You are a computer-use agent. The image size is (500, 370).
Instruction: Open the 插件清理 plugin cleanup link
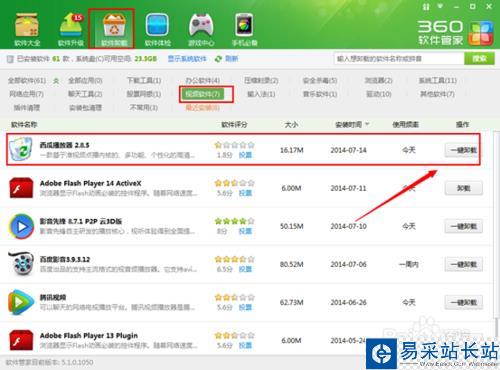click(27, 108)
